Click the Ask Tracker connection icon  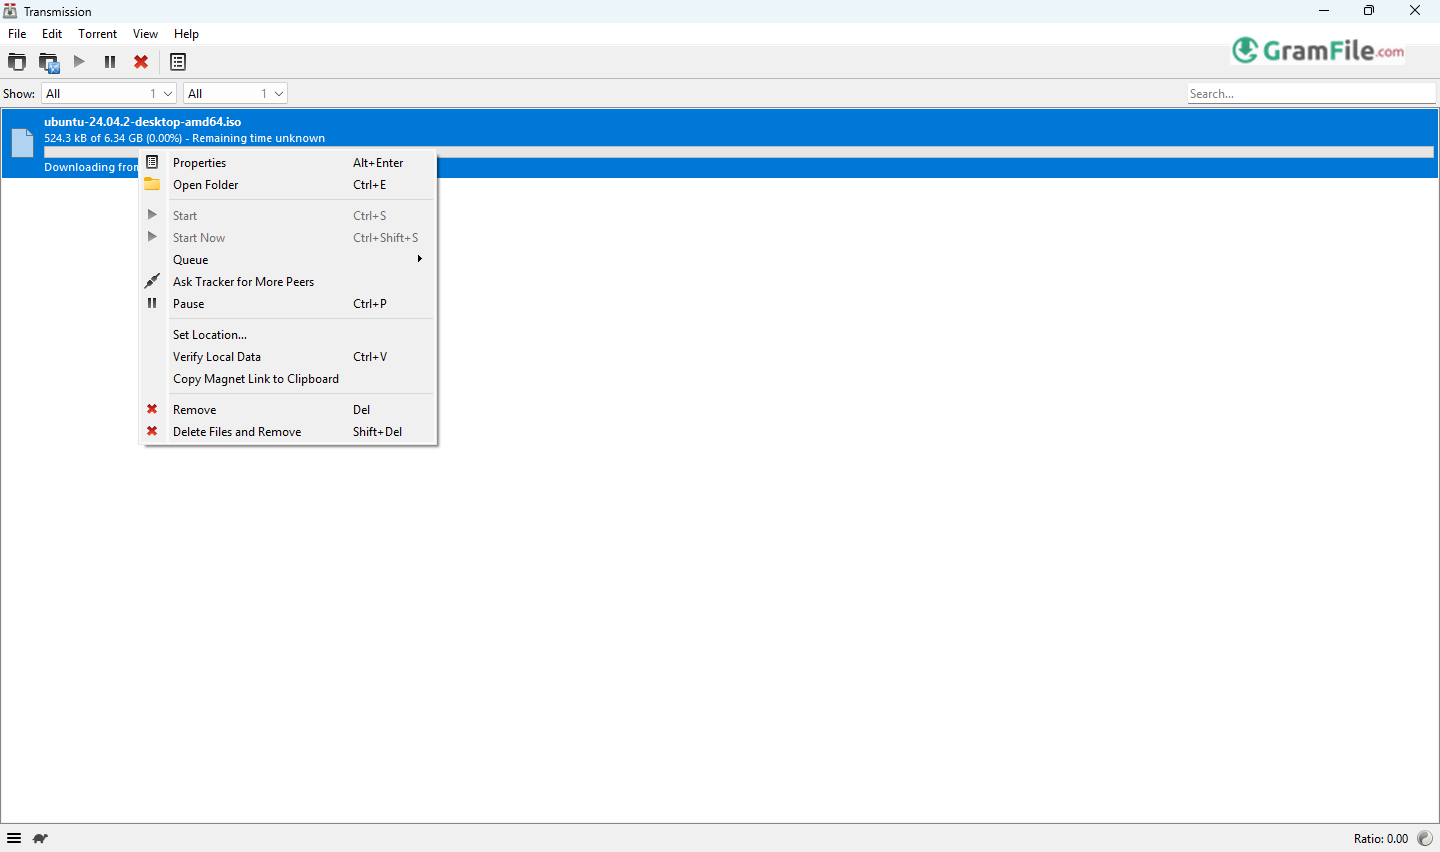(x=152, y=281)
